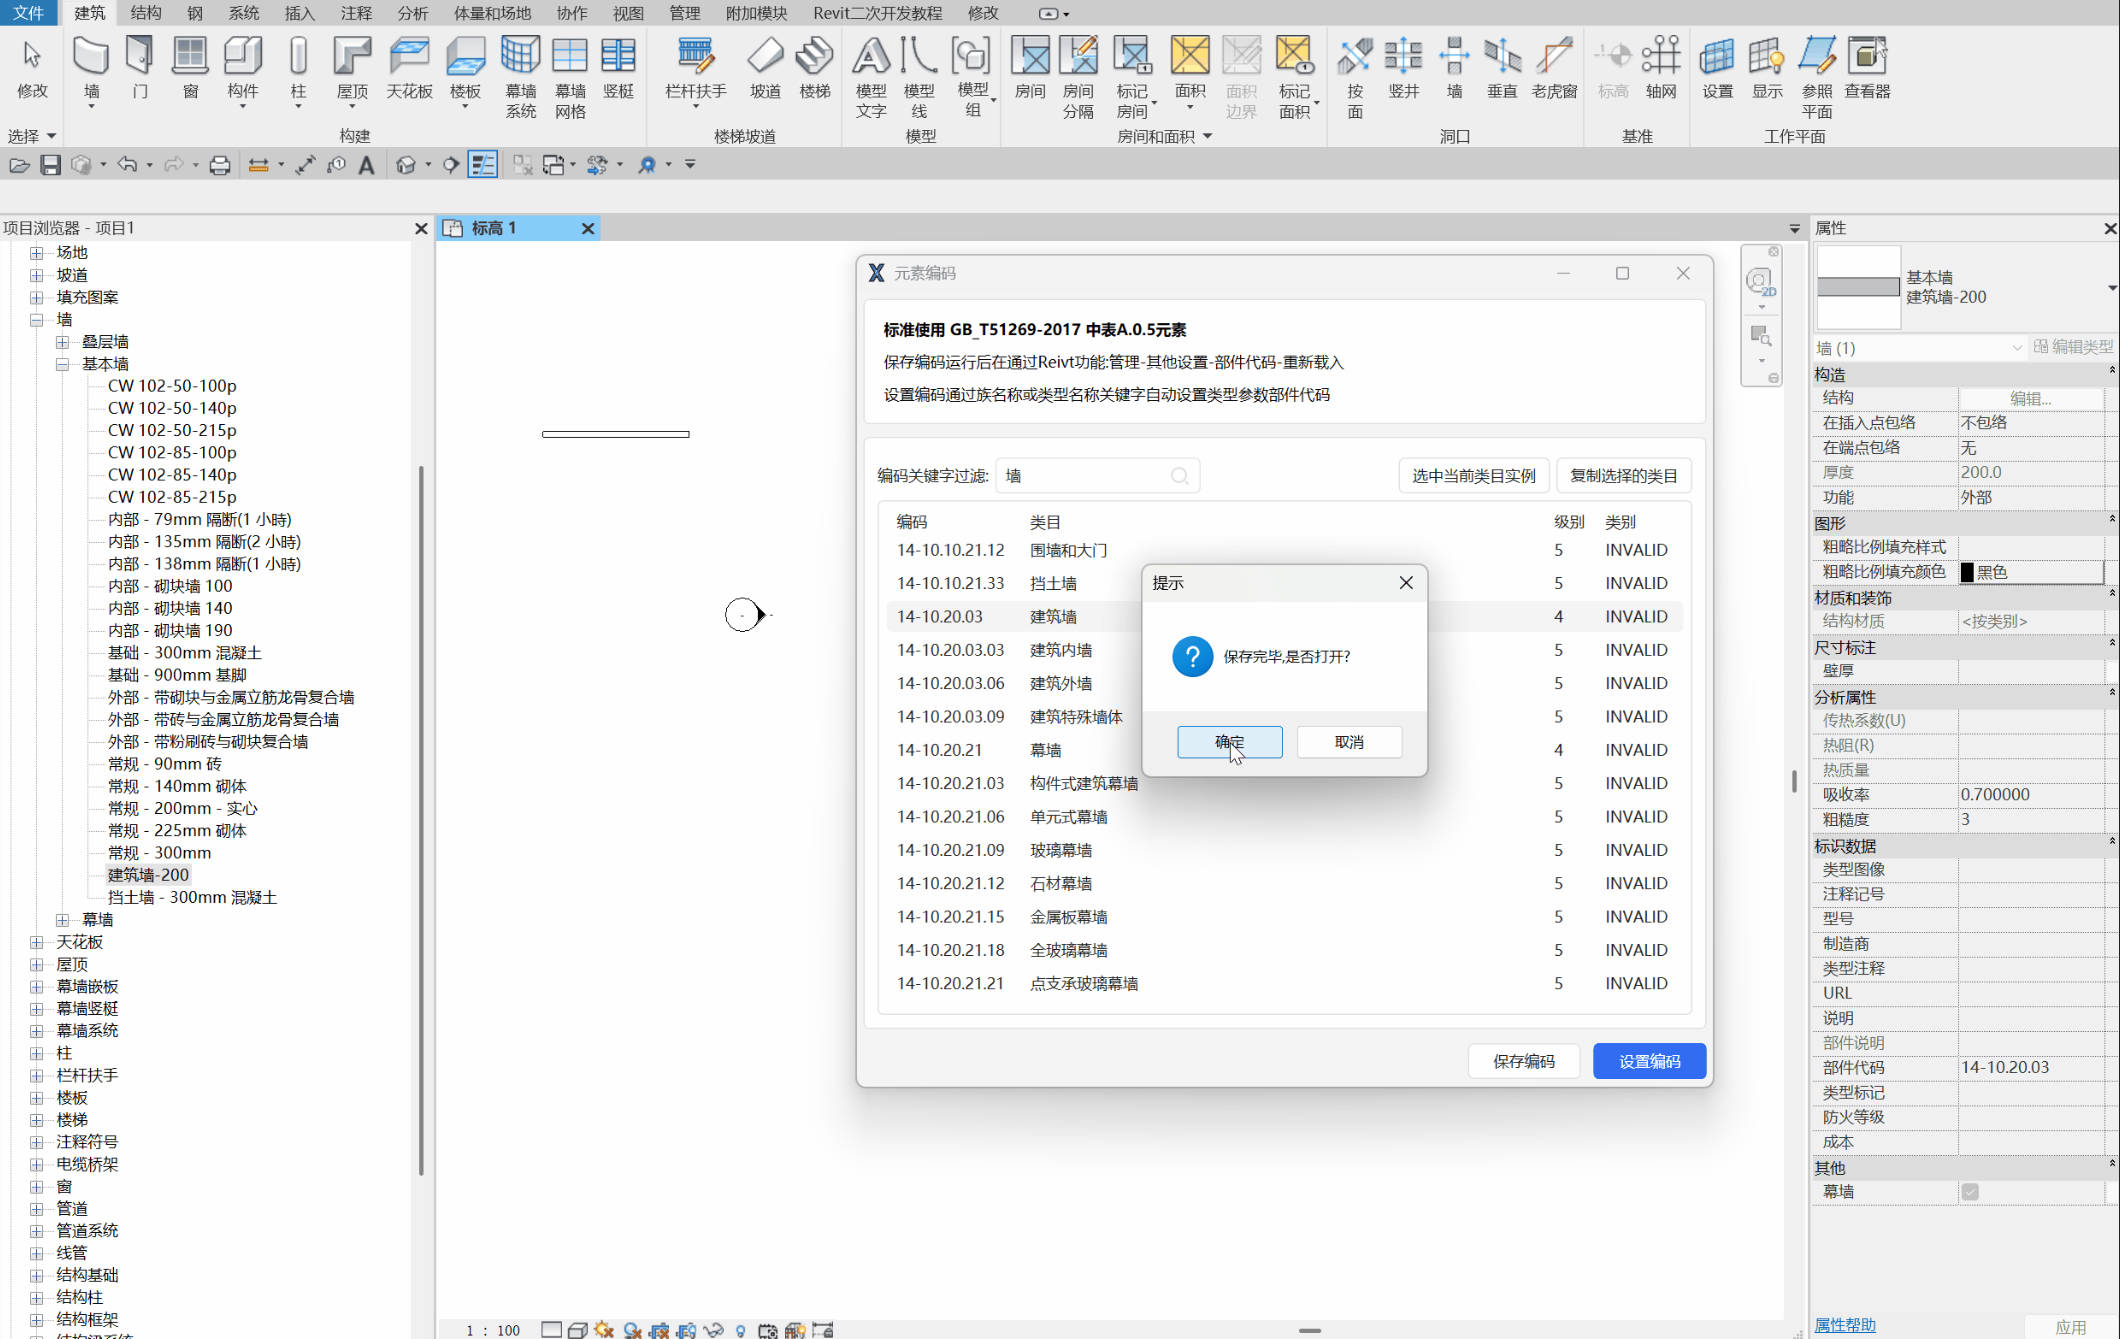Click the Print icon in quick toolbar

coord(219,165)
